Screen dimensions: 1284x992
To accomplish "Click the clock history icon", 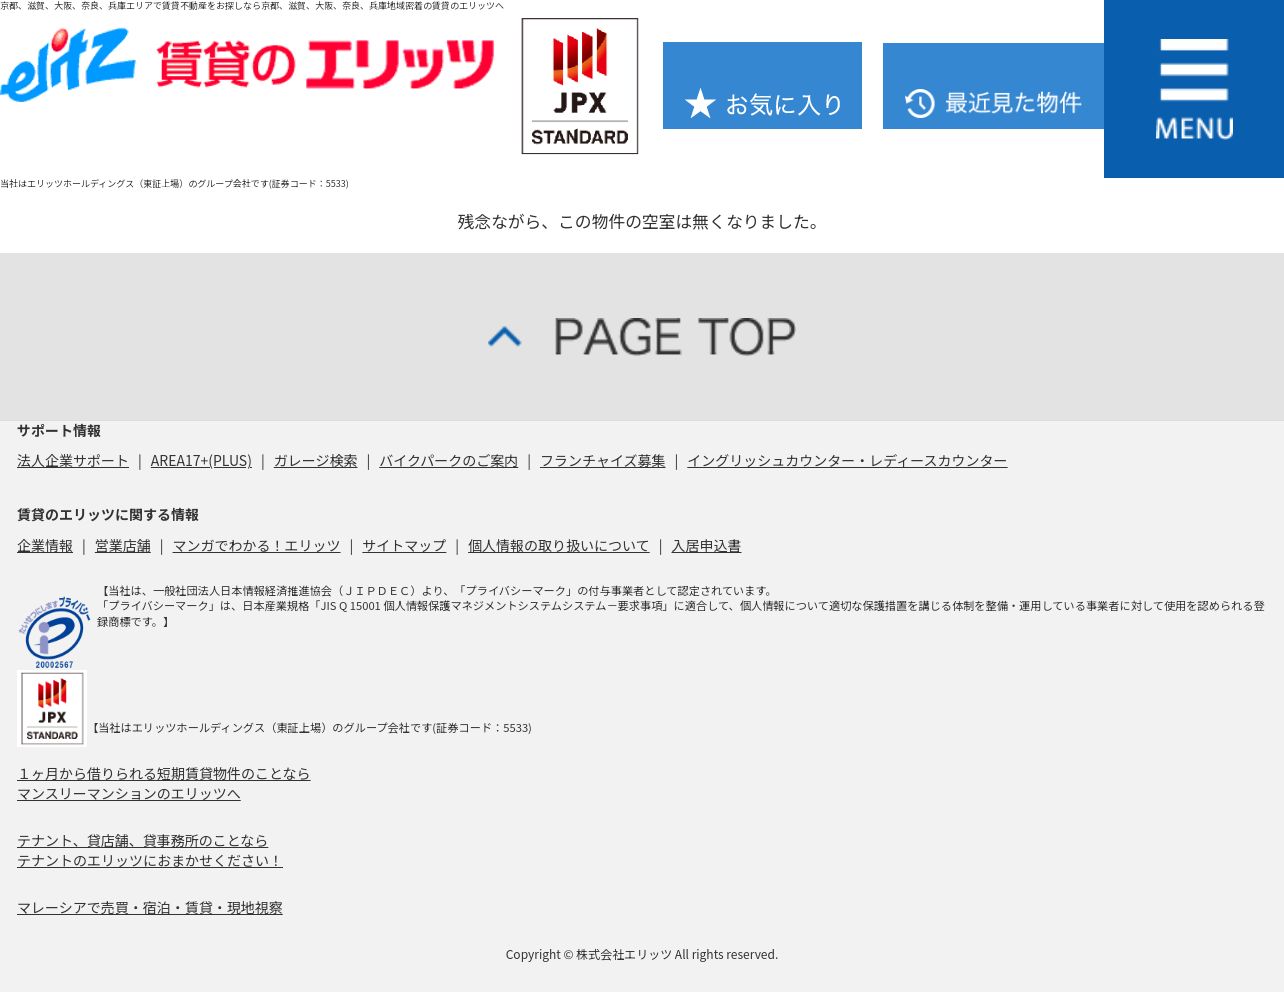I will pyautogui.click(x=920, y=103).
